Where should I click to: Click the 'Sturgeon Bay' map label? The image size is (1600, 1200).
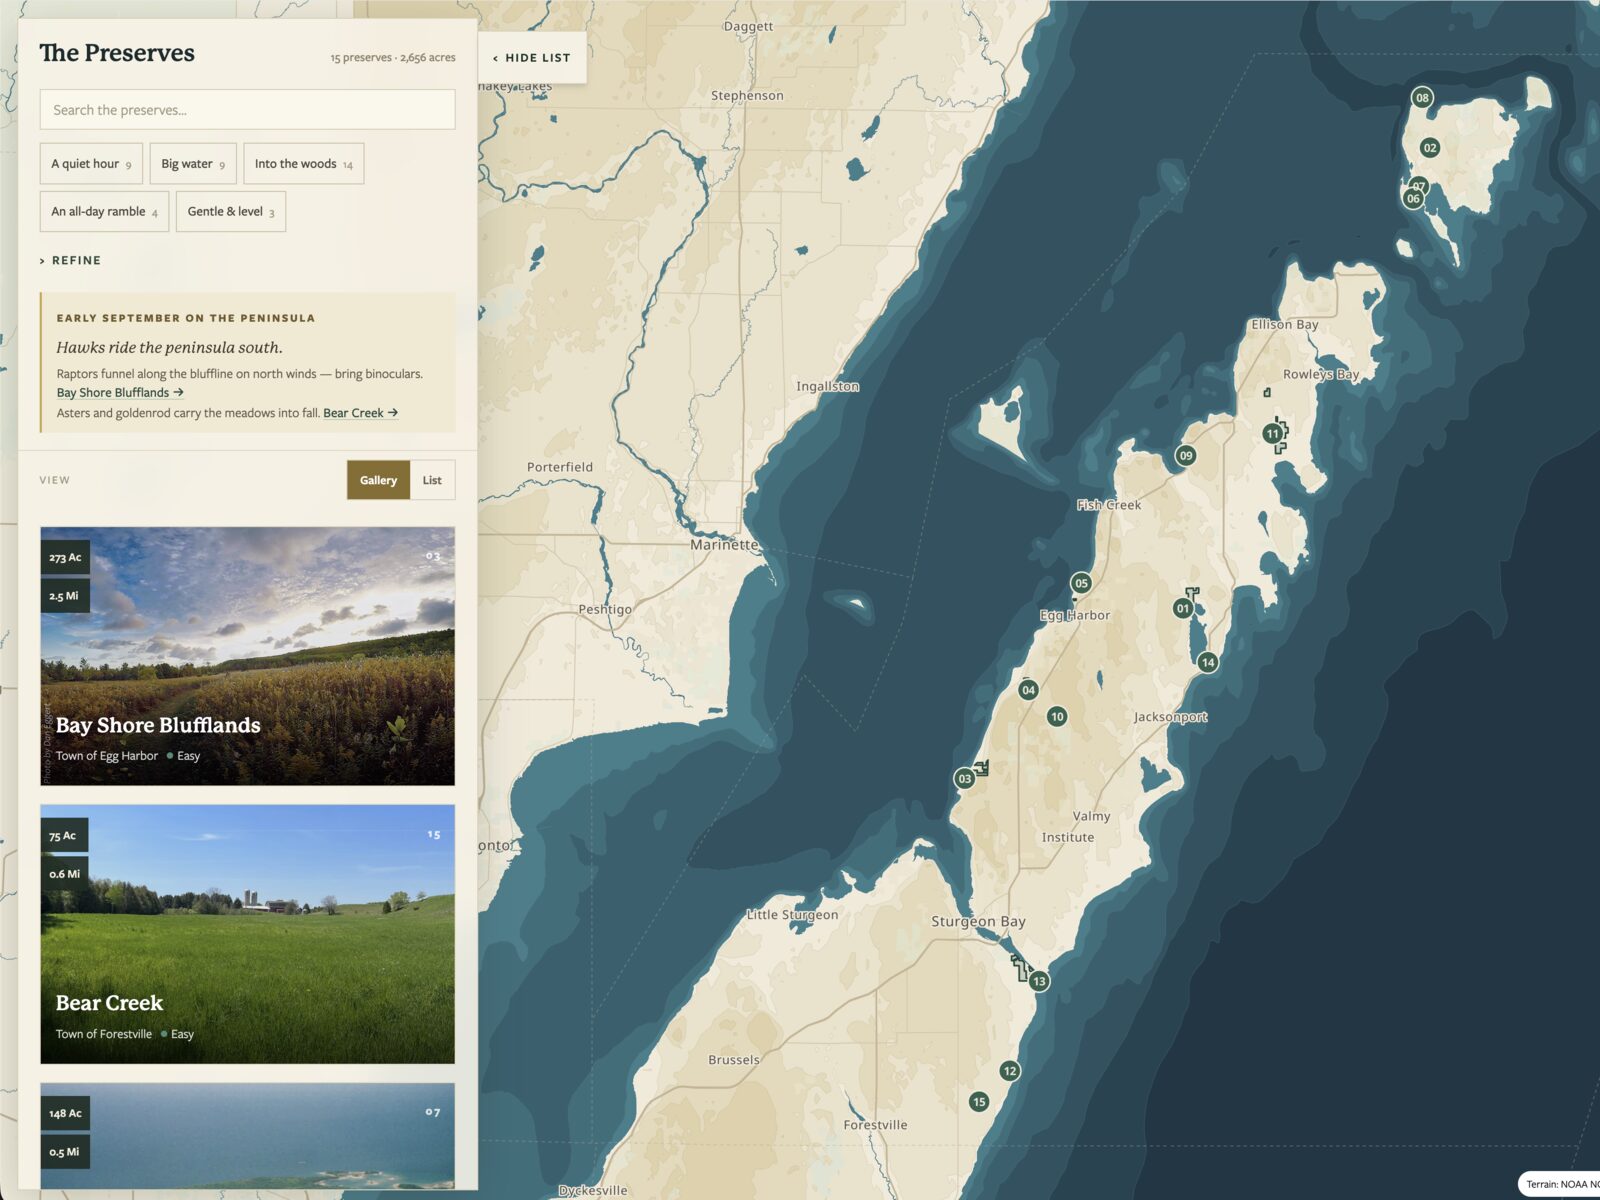978,921
